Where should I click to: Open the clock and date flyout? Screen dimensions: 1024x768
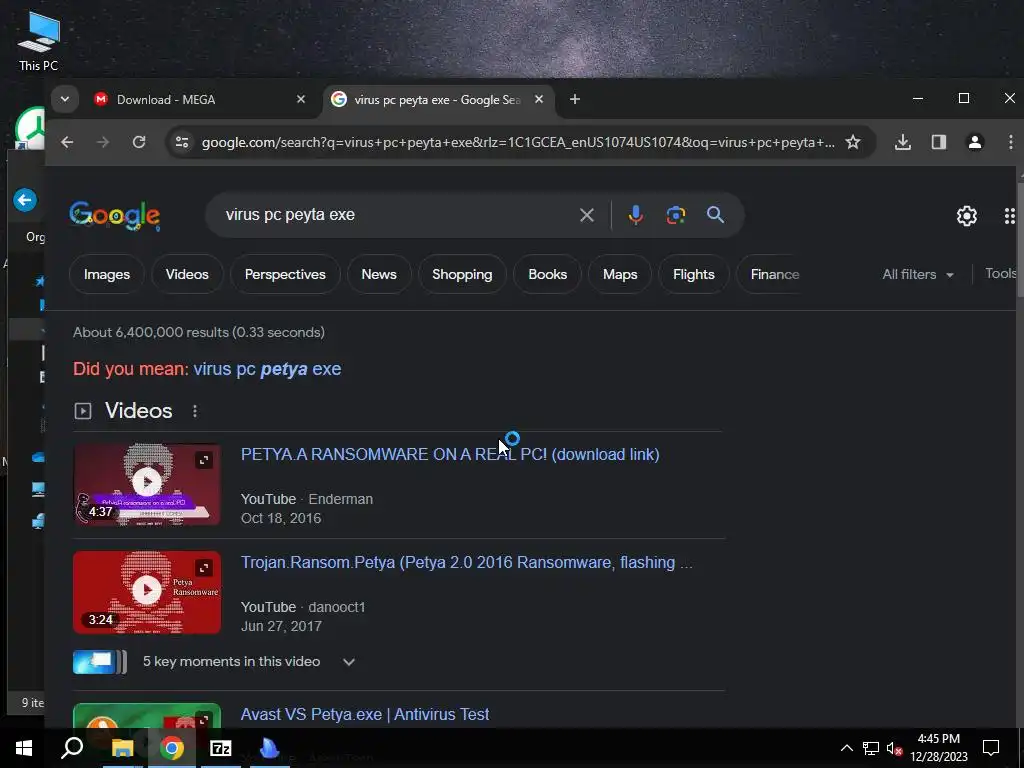[x=939, y=748]
